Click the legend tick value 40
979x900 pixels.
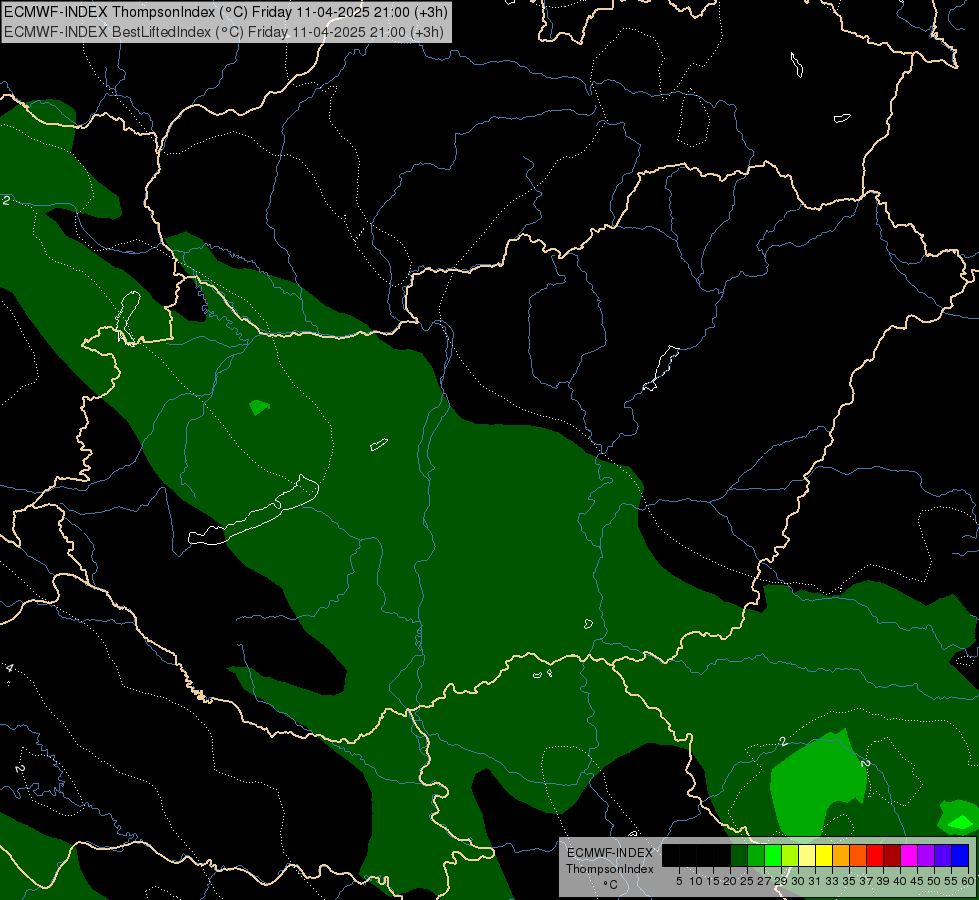coord(900,881)
